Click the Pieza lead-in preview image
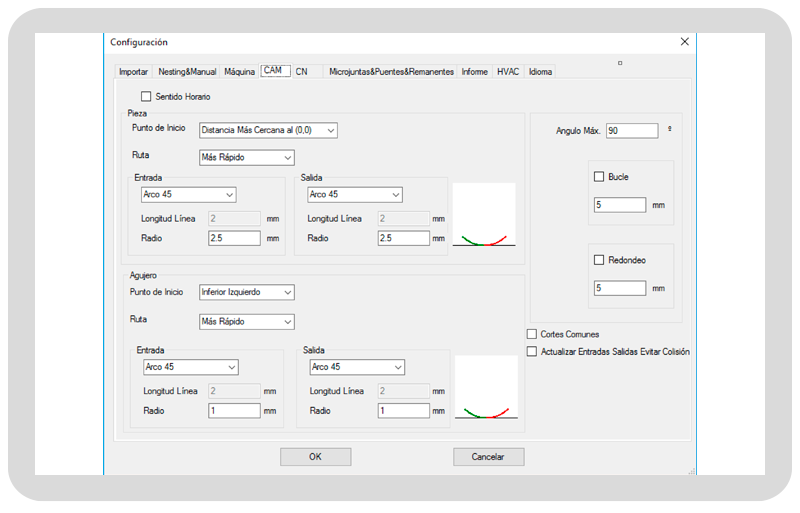 click(x=484, y=215)
